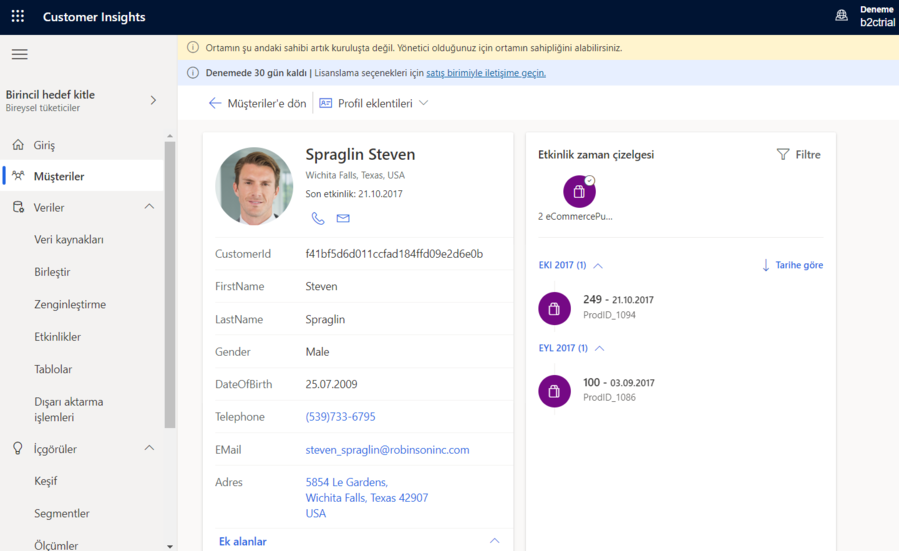Image resolution: width=899 pixels, height=551 pixels.
Task: Click the Giriş home icon
Action: pyautogui.click(x=18, y=144)
